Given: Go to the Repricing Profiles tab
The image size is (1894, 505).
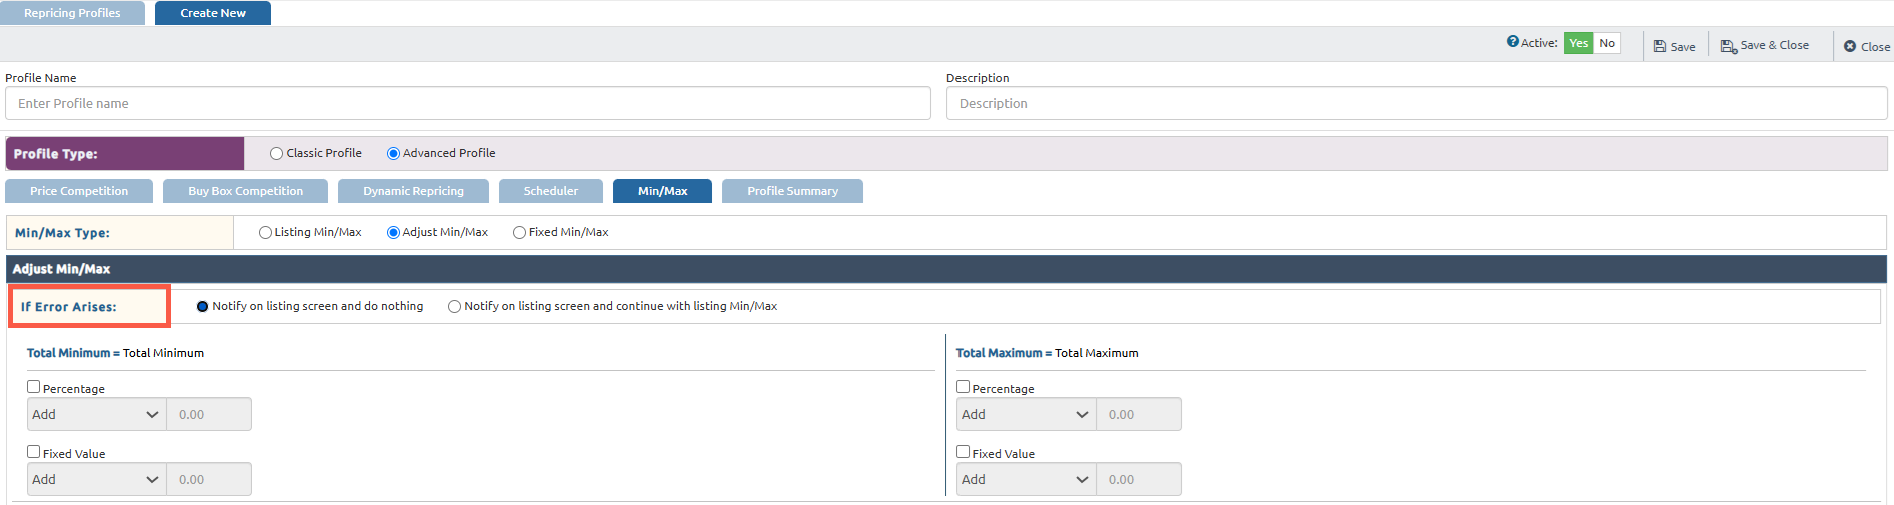Looking at the screenshot, I should [x=72, y=13].
